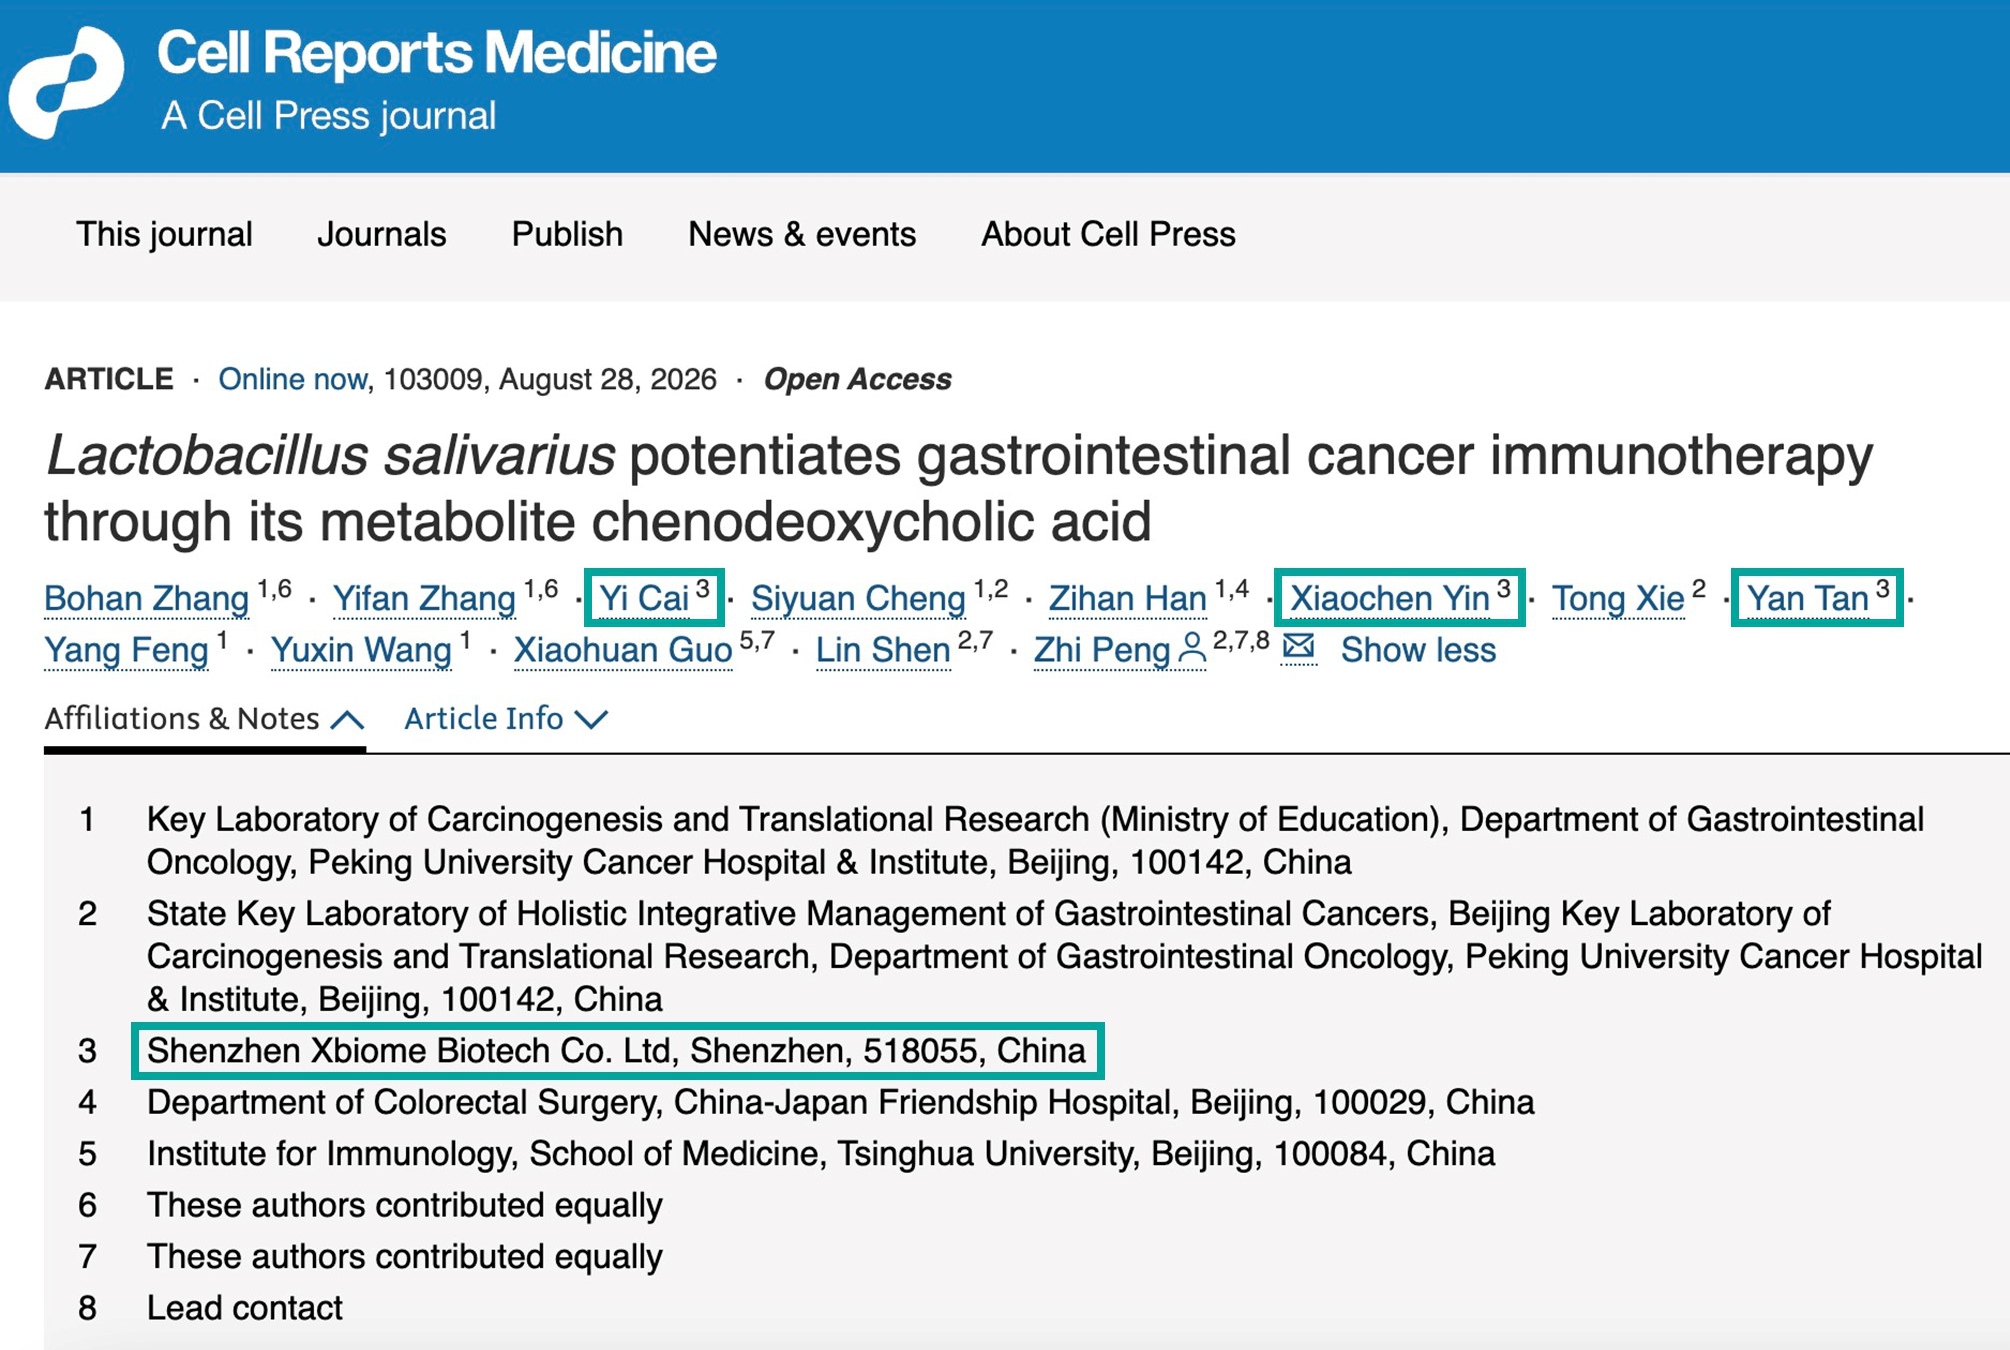Screen dimensions: 2010x1350
Task: Click the Cell Reports Medicine title
Action: pyautogui.click(x=436, y=53)
